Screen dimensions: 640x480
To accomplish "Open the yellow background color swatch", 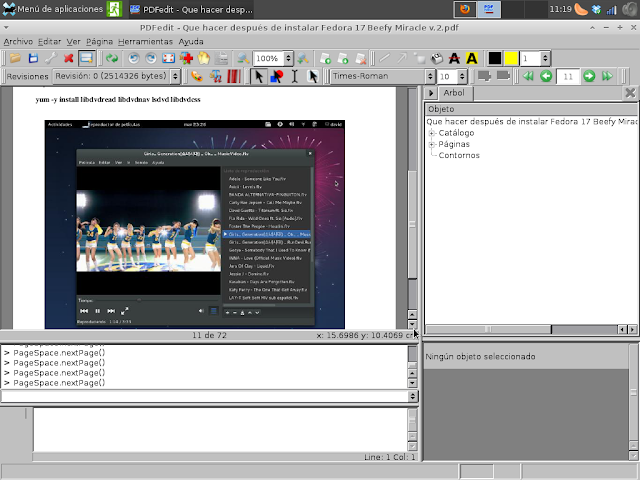I will click(511, 58).
